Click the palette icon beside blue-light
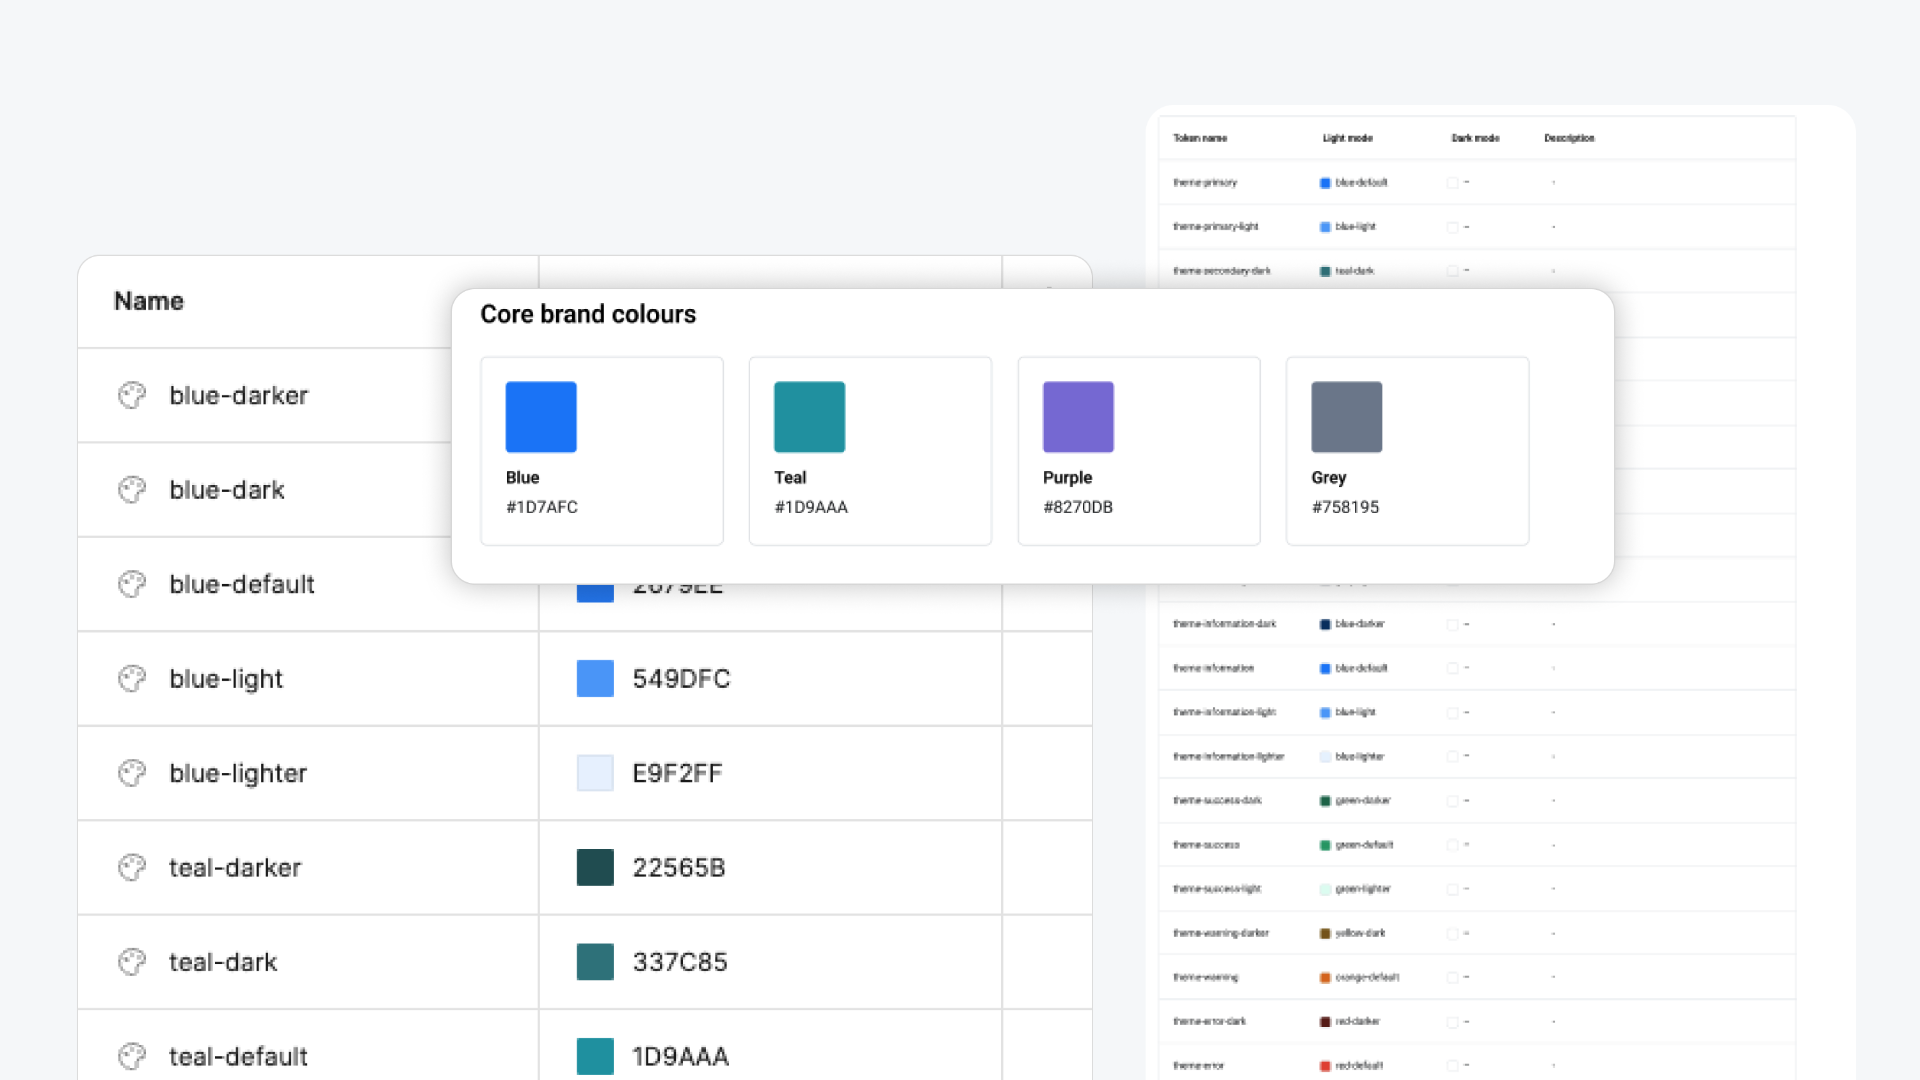Screen dimensions: 1920x1080 131,678
